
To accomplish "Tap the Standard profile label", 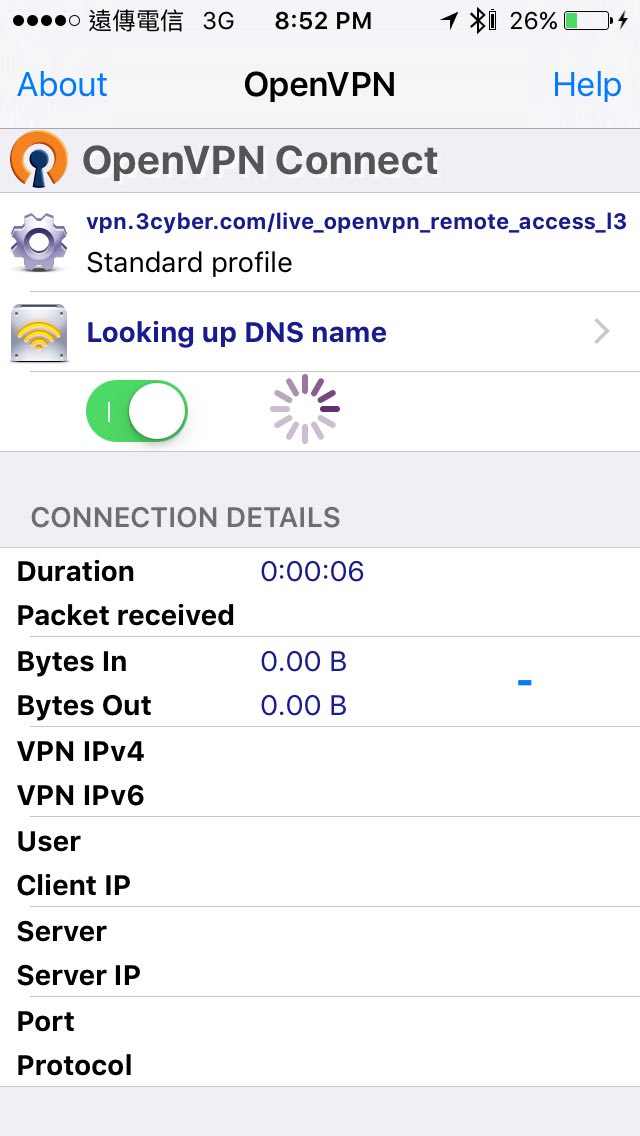I will pyautogui.click(x=190, y=263).
